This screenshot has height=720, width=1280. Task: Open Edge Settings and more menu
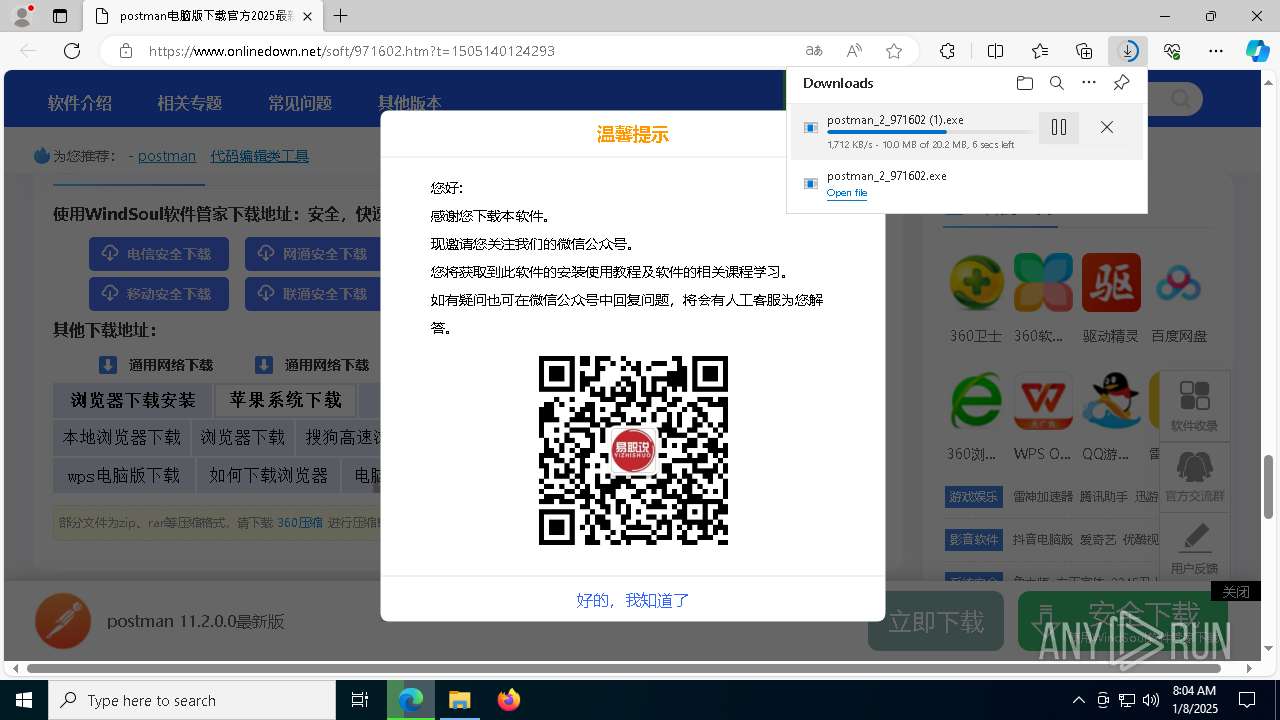click(x=1216, y=51)
